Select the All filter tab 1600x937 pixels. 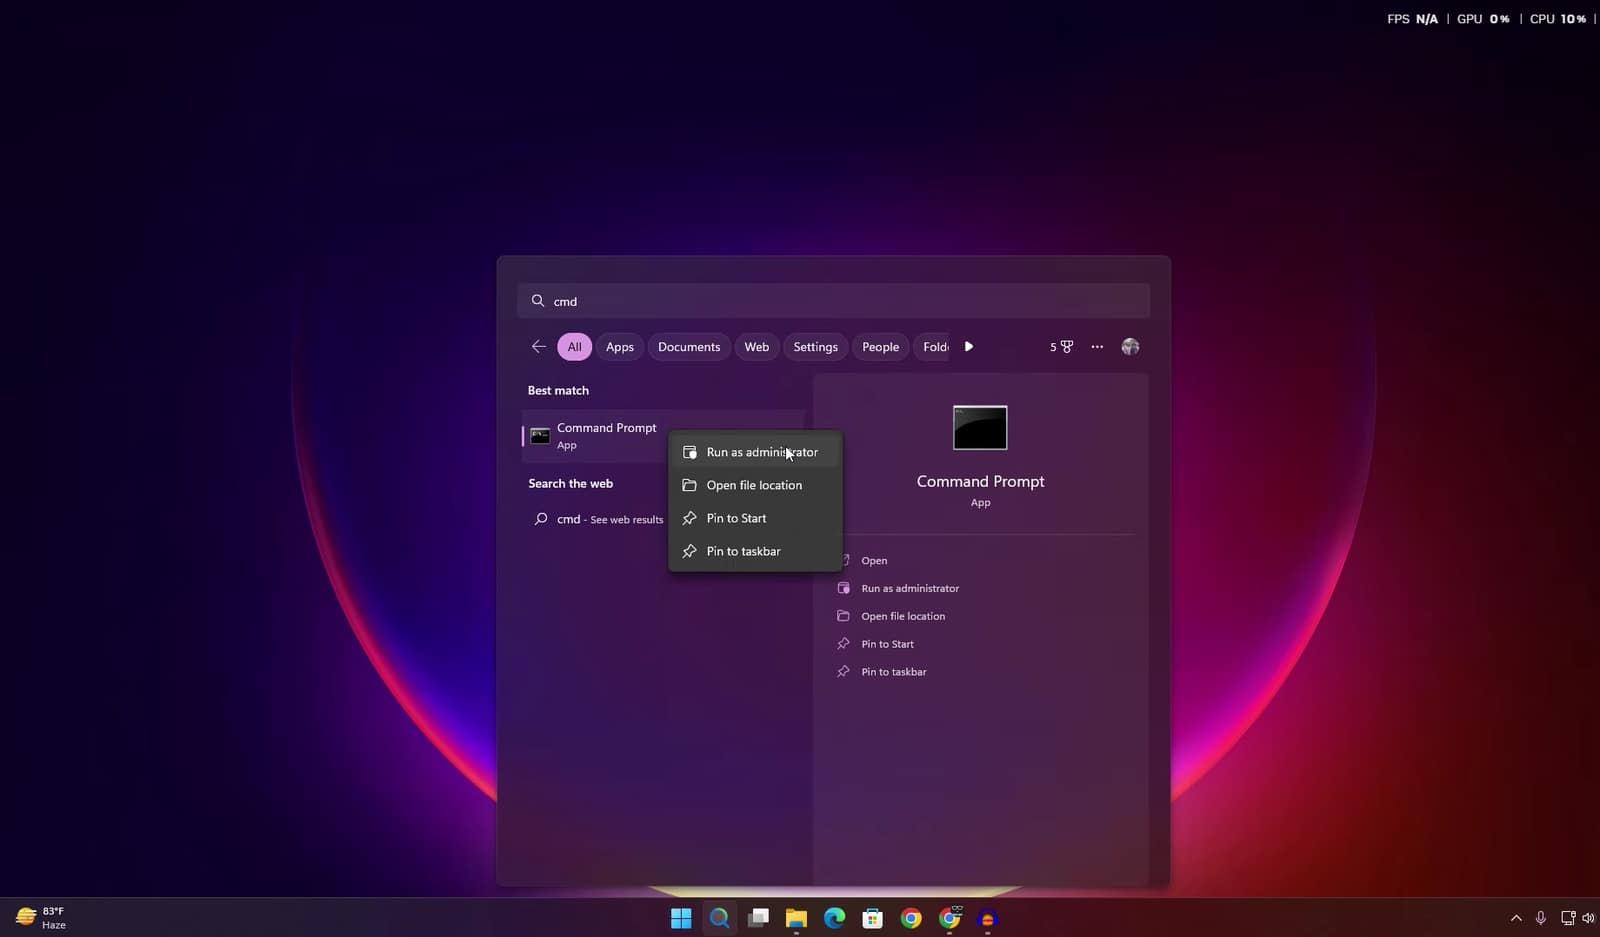point(574,347)
